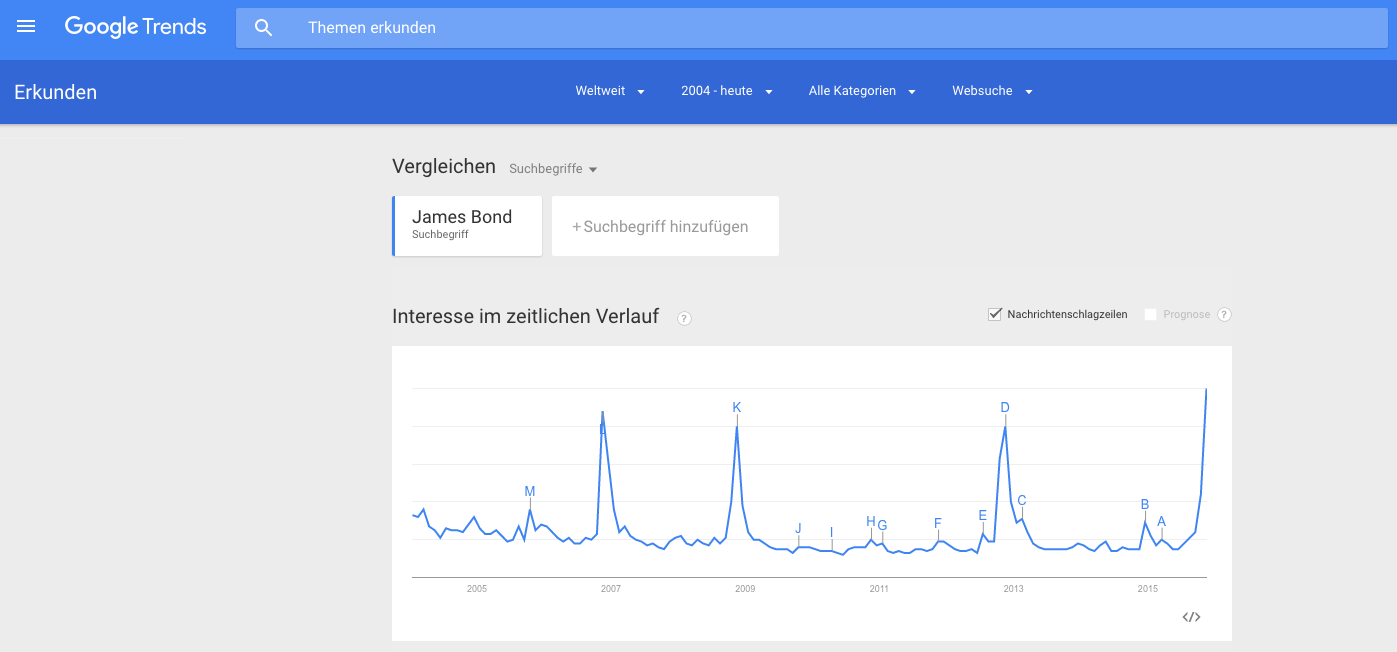Click the help icon next to Prognose
This screenshot has width=1397, height=652.
click(1224, 314)
